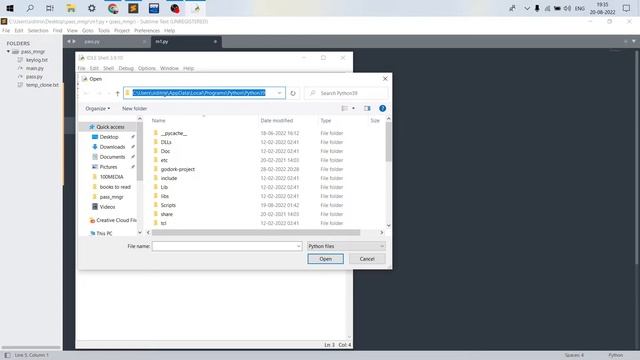Screen dimensions: 640x360
Task: Switch to pass.py tab in Sublime
Action: click(x=92, y=42)
